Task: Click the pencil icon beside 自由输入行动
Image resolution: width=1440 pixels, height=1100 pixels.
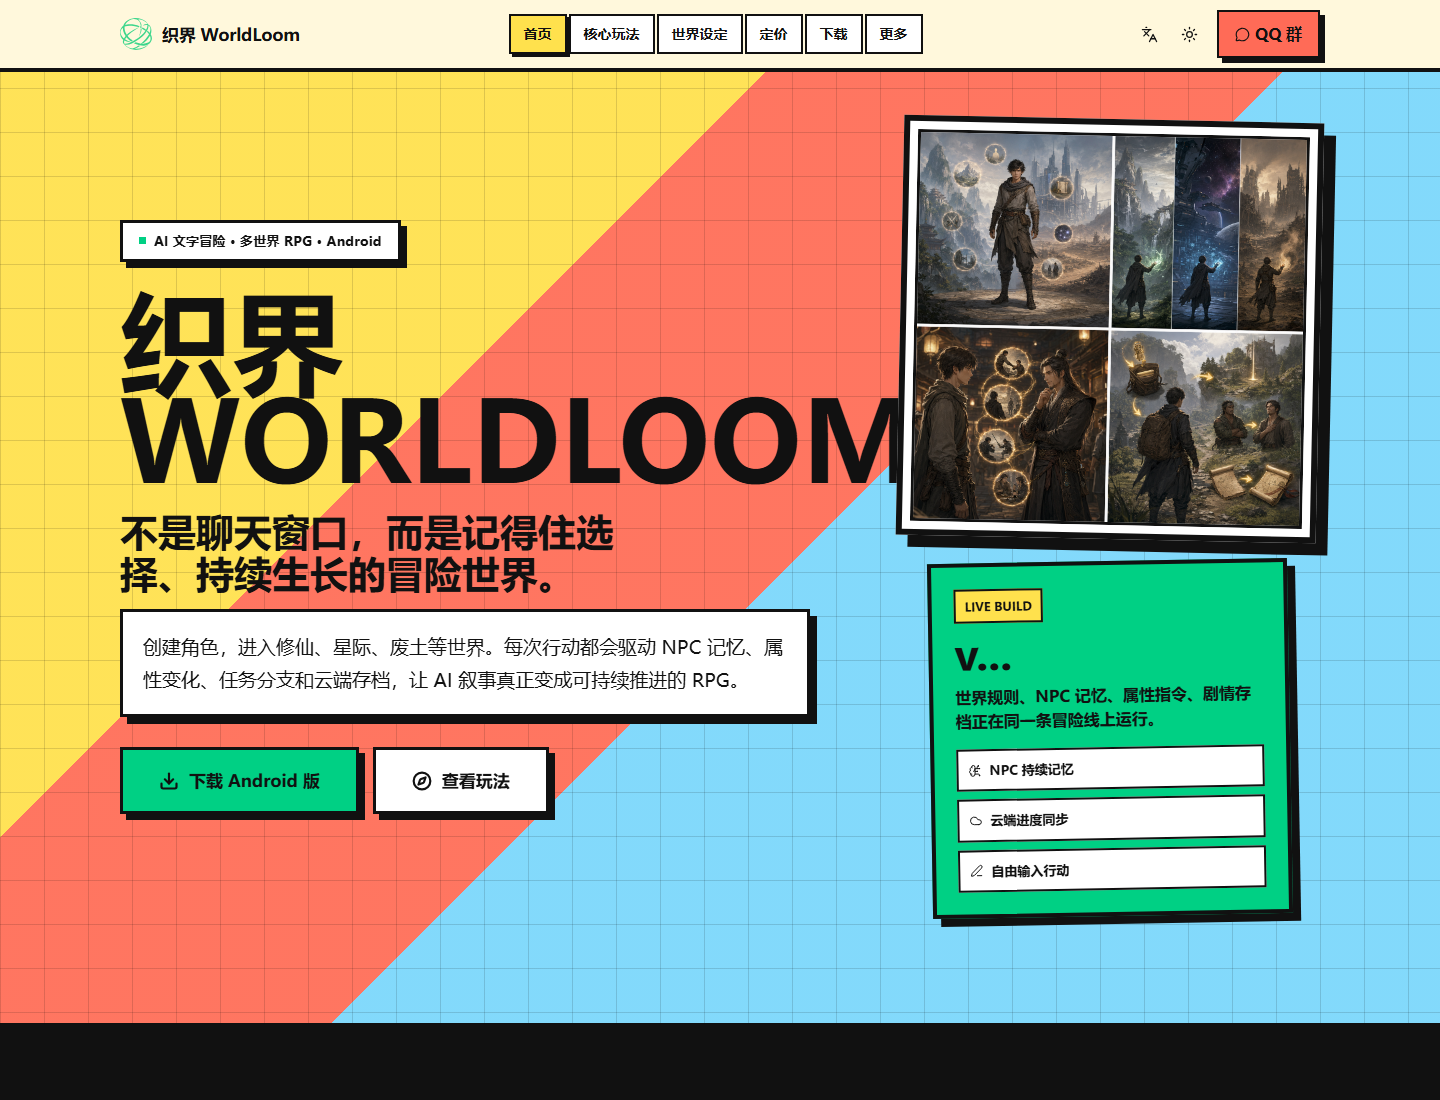Action: pyautogui.click(x=977, y=871)
